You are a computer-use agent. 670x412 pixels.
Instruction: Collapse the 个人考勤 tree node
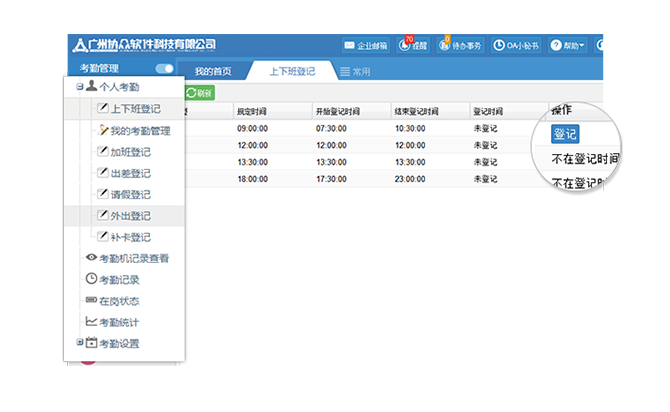80,88
